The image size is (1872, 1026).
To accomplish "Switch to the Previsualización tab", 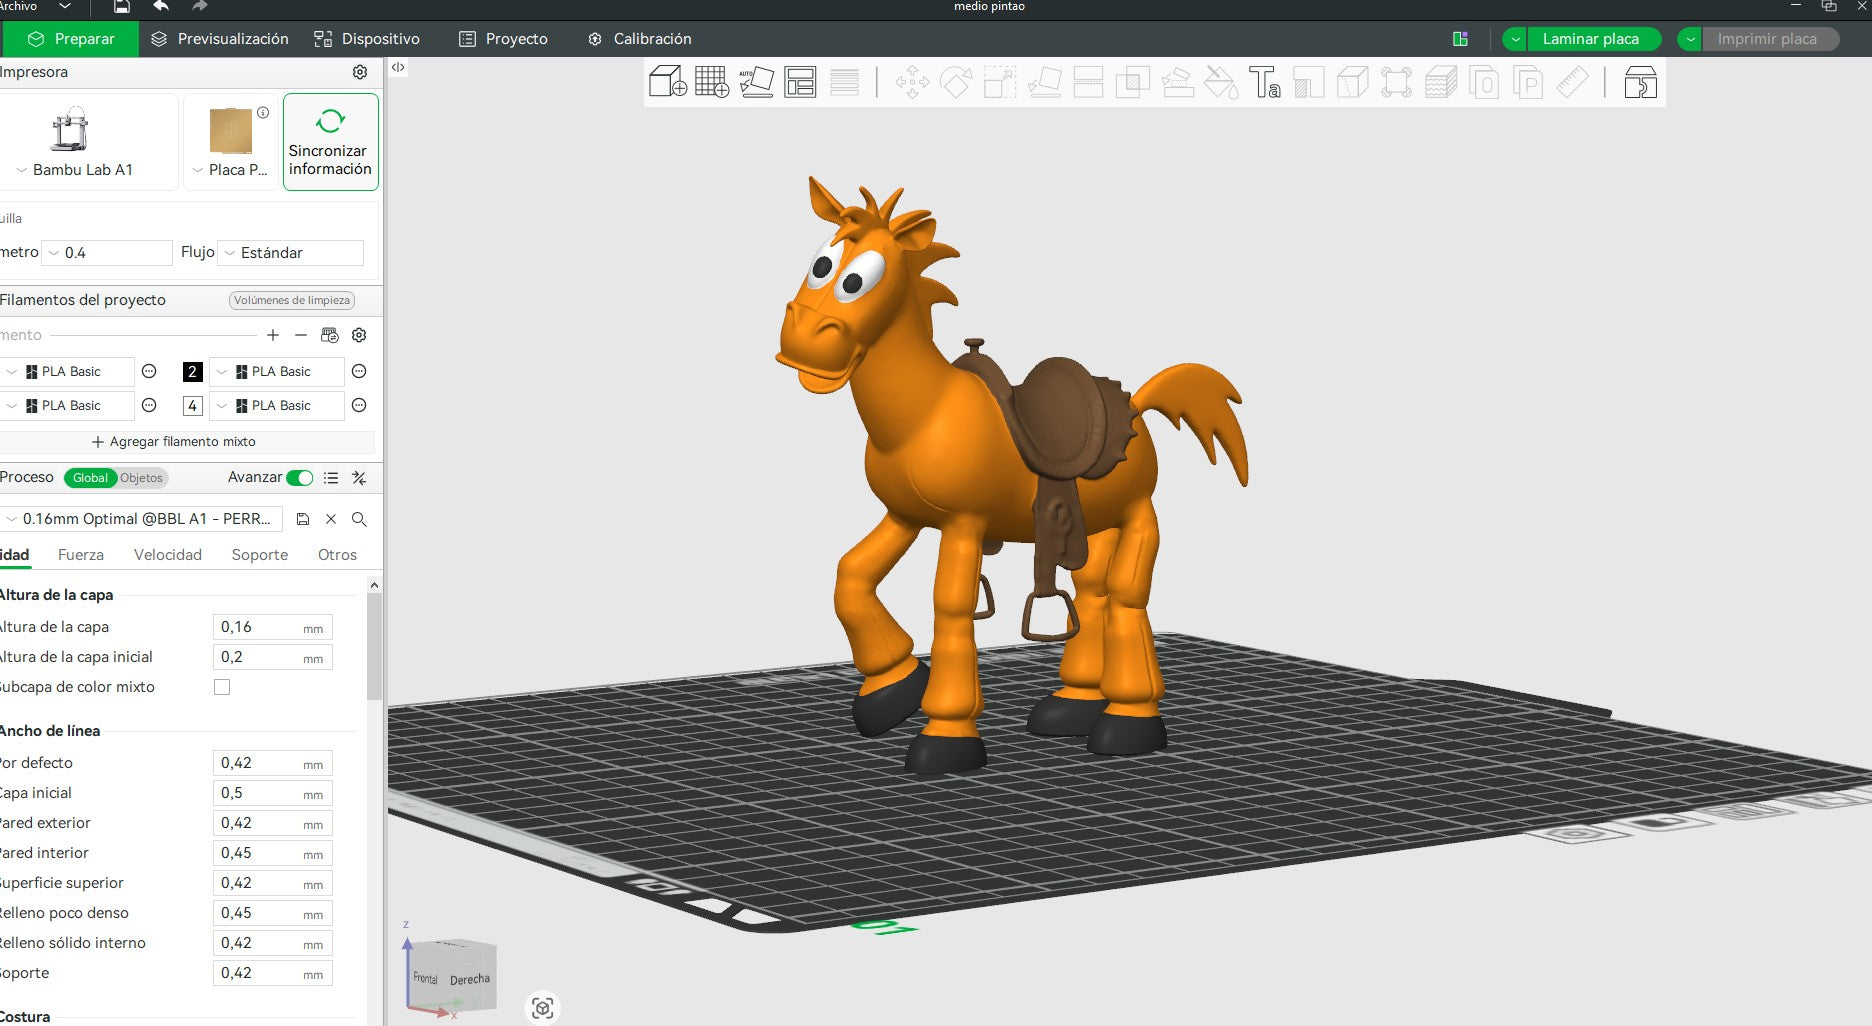I will click(x=220, y=39).
